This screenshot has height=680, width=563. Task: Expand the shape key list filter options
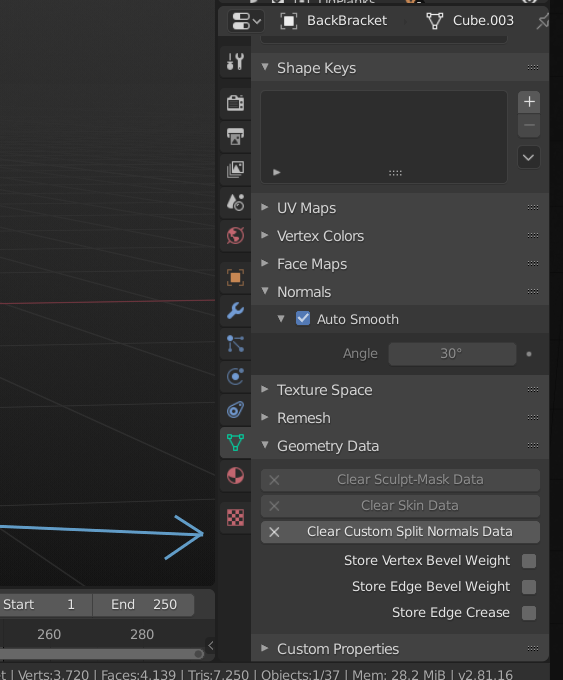click(x=277, y=173)
